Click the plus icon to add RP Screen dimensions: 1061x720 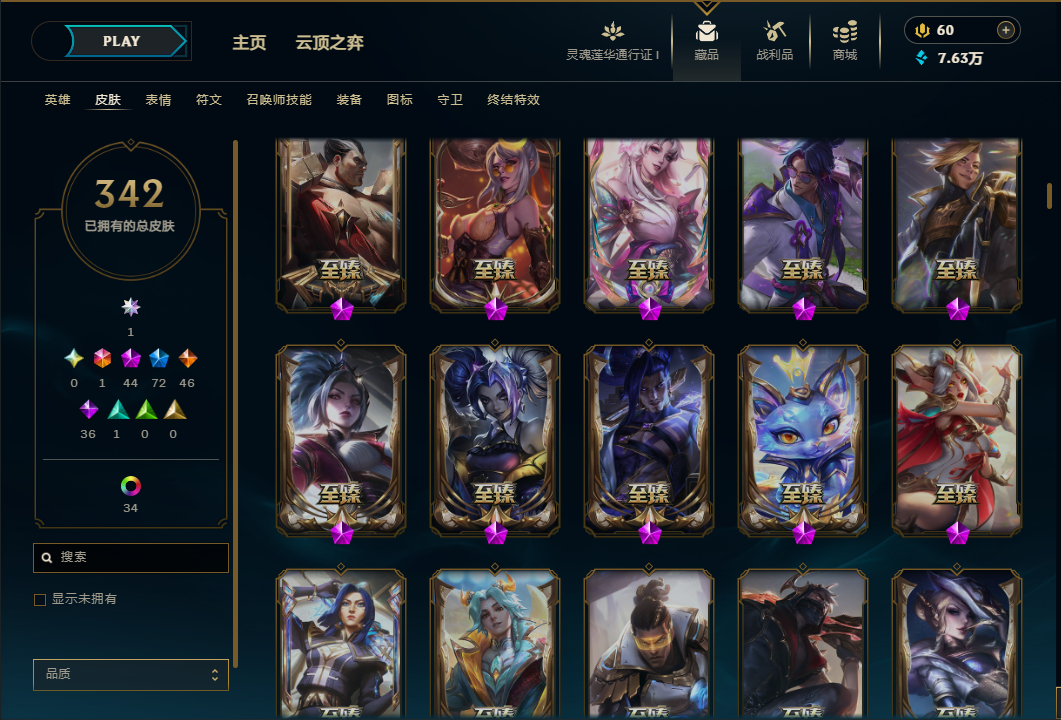pos(1006,30)
